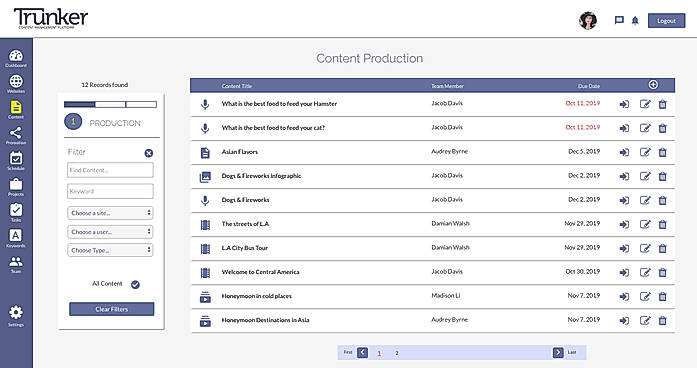Click the Clear Filters button

pos(112,309)
